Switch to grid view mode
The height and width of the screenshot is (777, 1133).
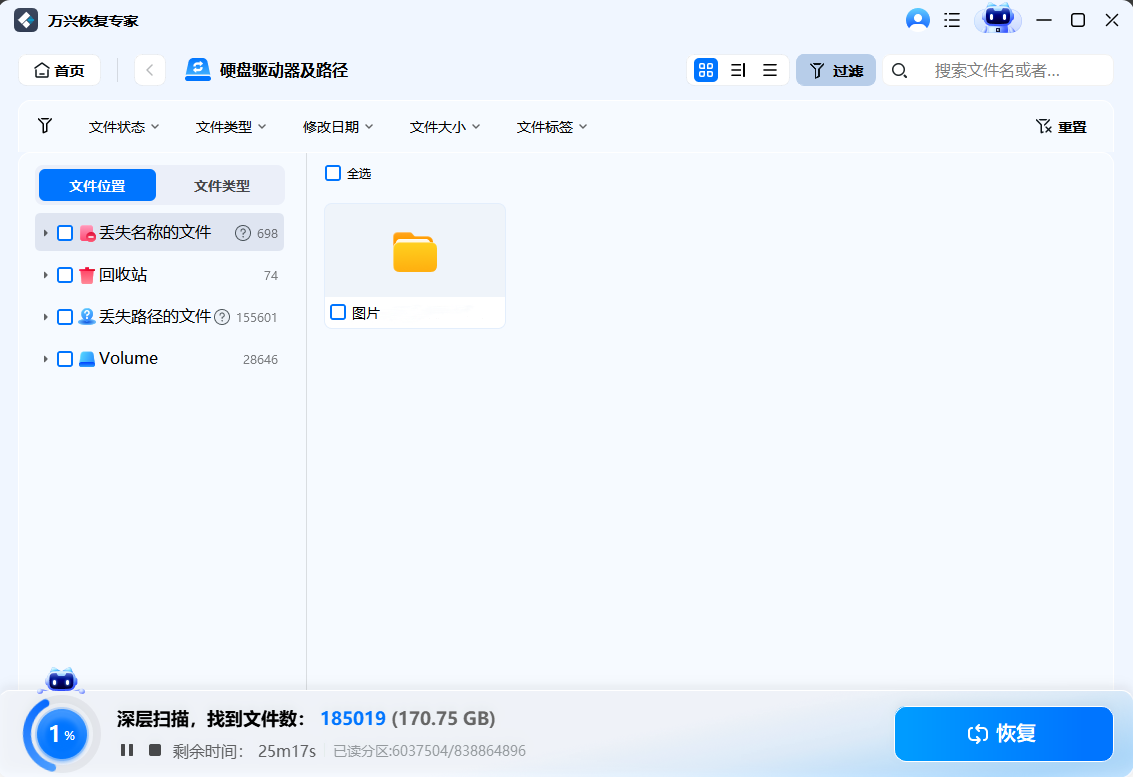click(705, 70)
